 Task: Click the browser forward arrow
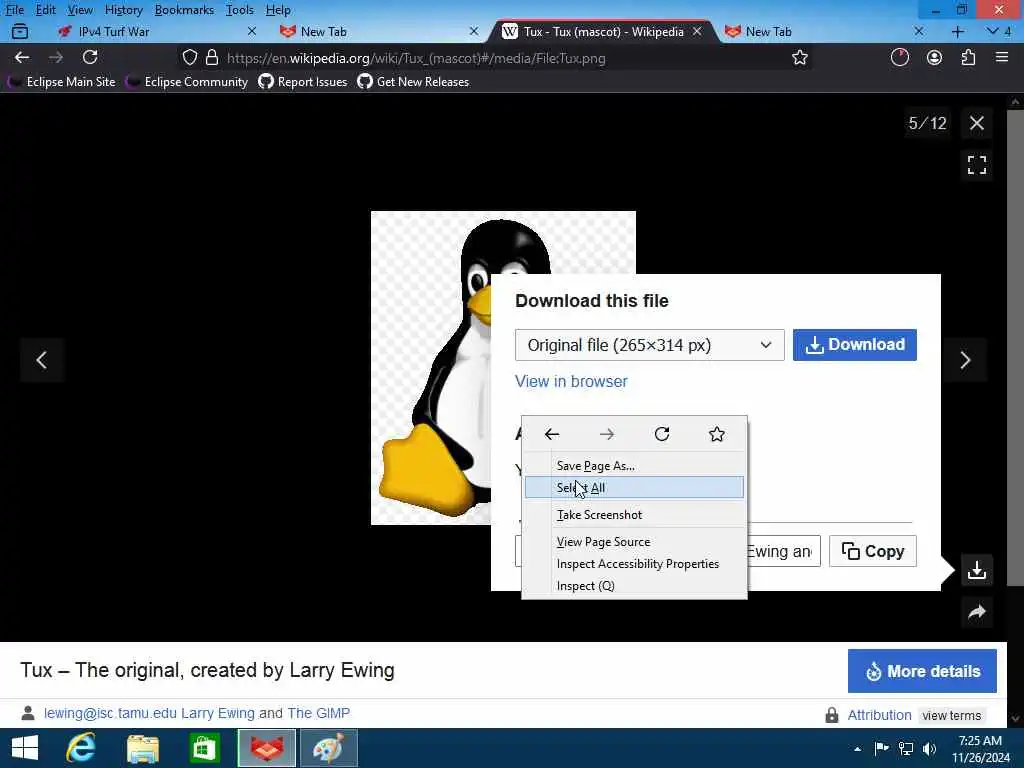[56, 57]
